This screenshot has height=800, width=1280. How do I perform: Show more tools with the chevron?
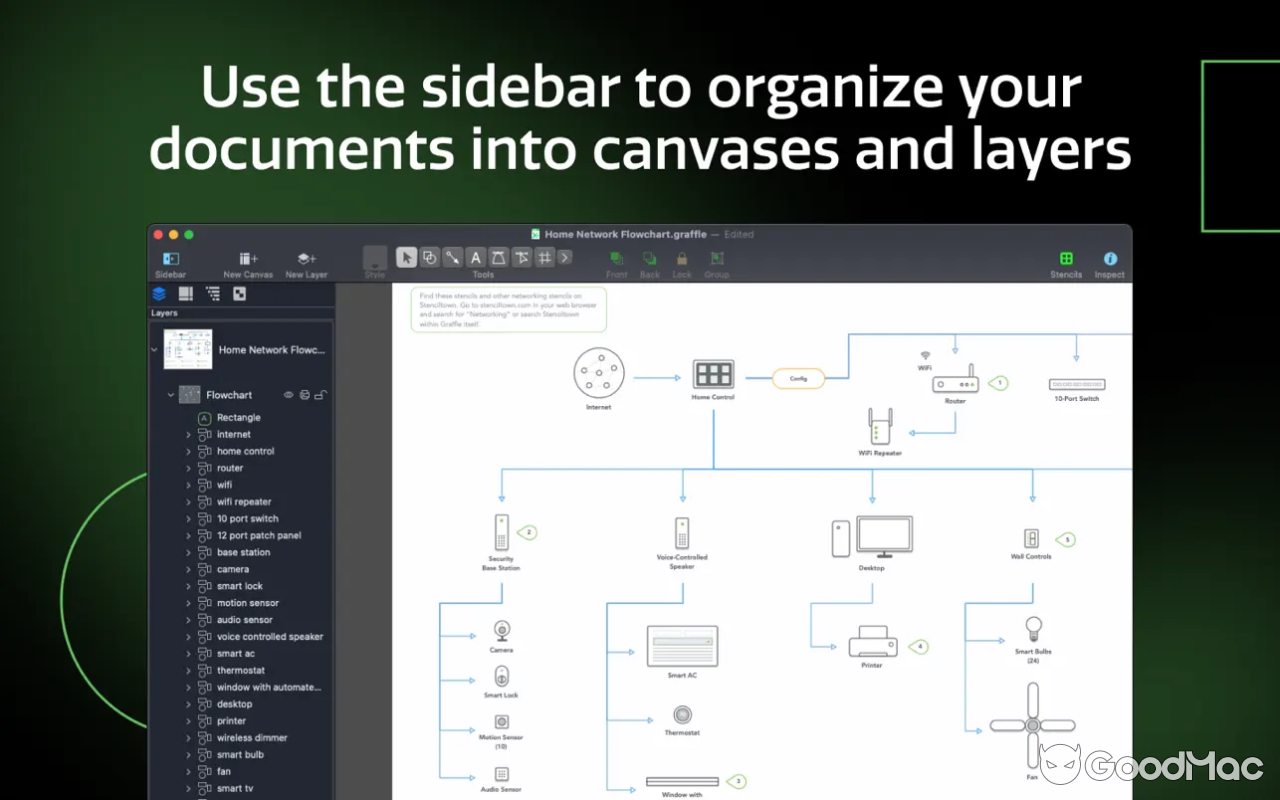click(565, 257)
